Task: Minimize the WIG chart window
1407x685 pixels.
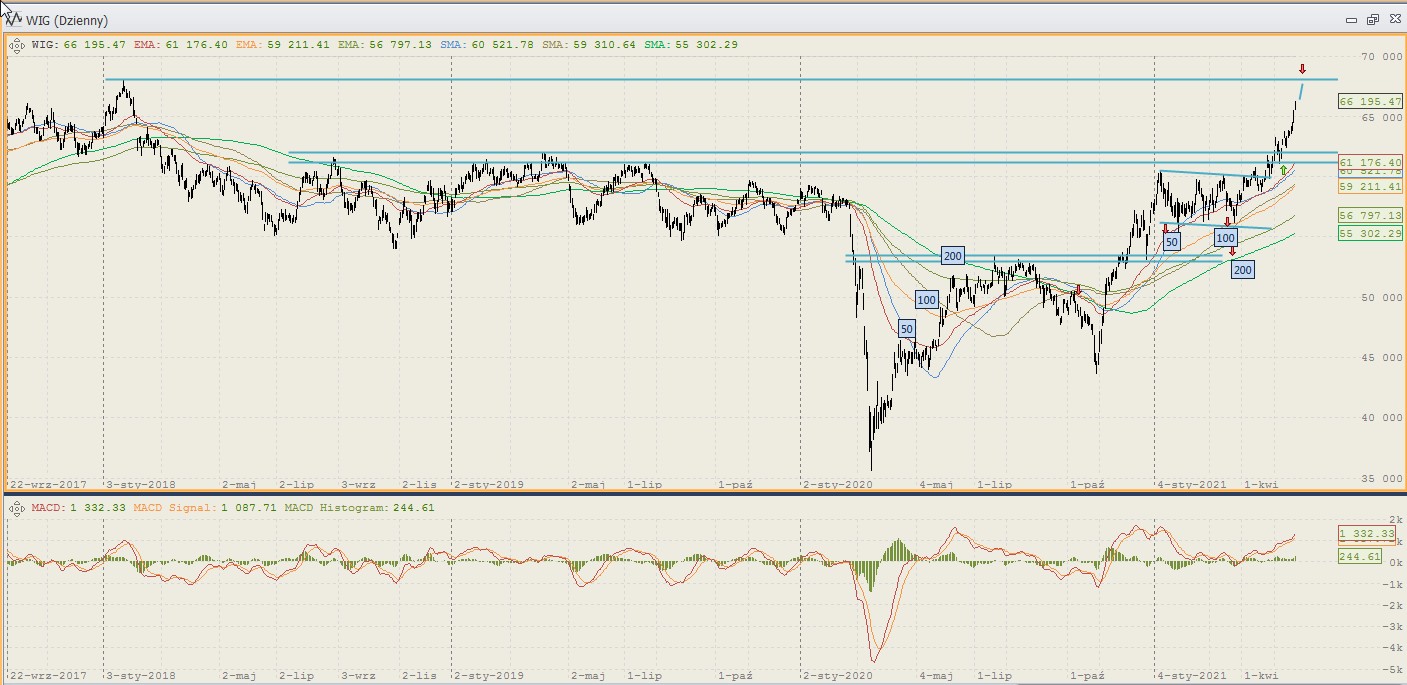Action: point(1353,19)
